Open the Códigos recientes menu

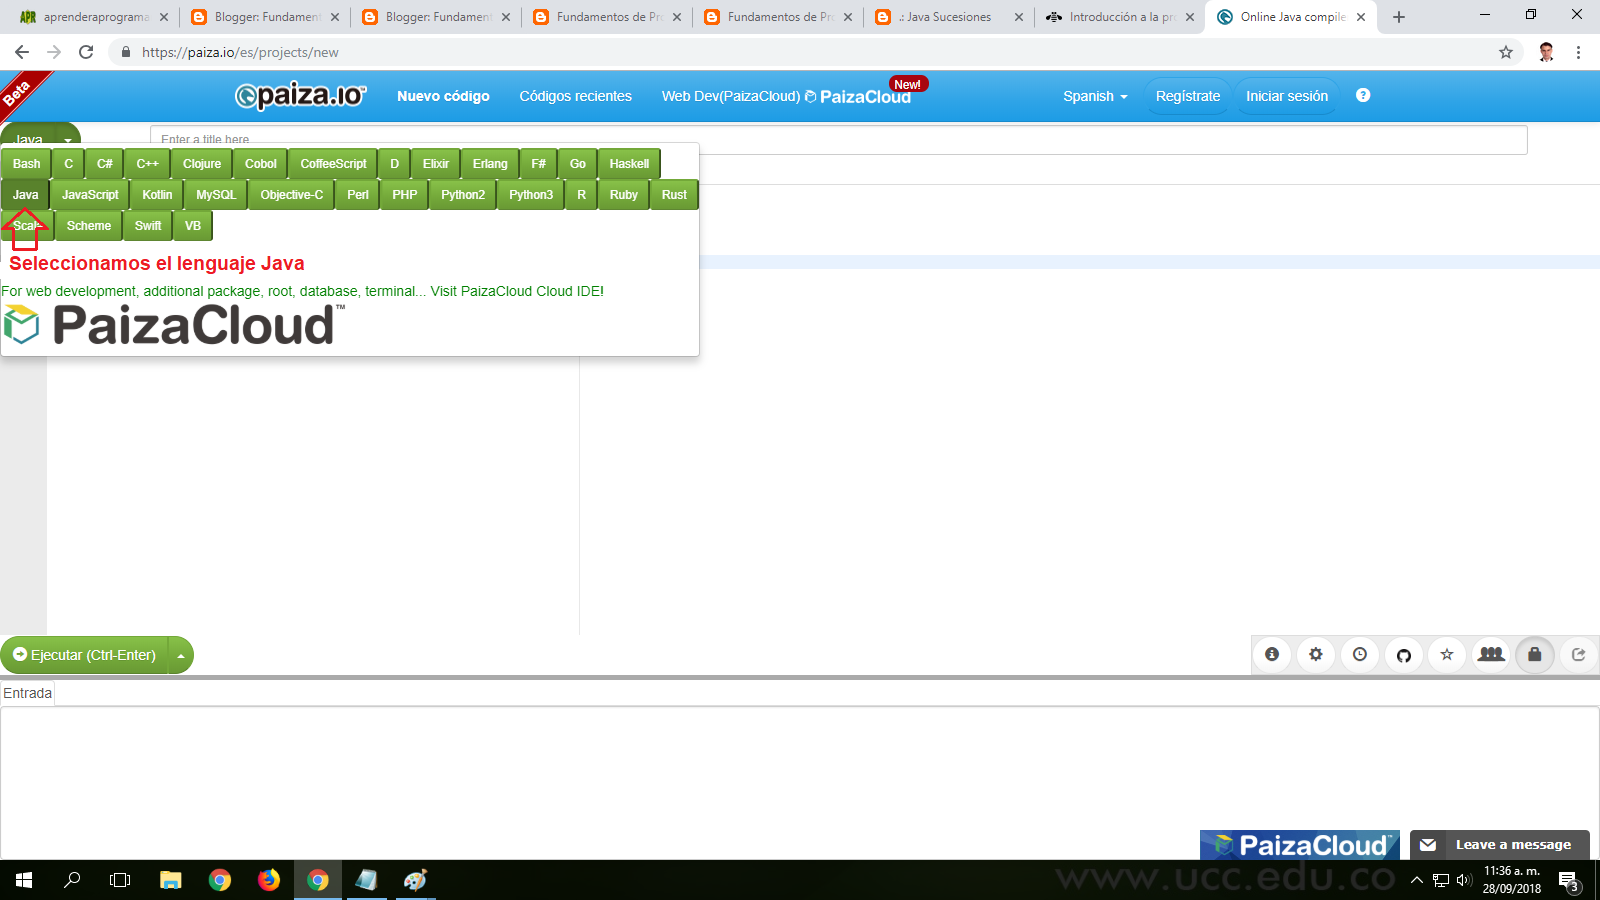[575, 96]
